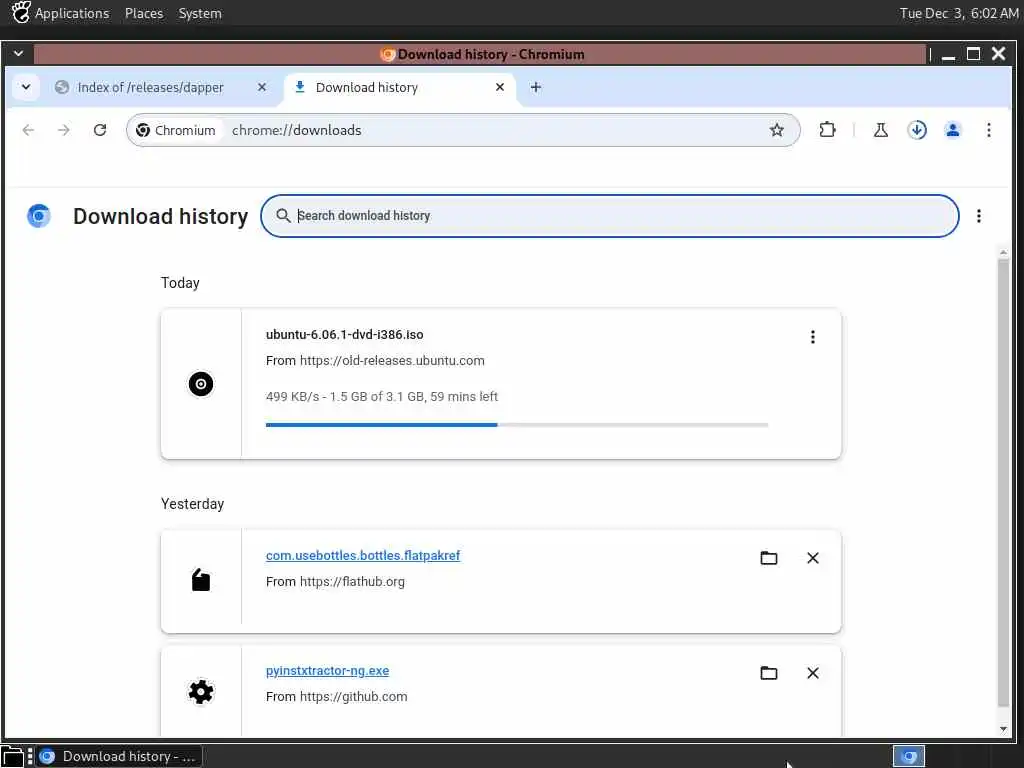This screenshot has height=768, width=1024.
Task: Open the Chrome Labs flask icon
Action: (880, 130)
